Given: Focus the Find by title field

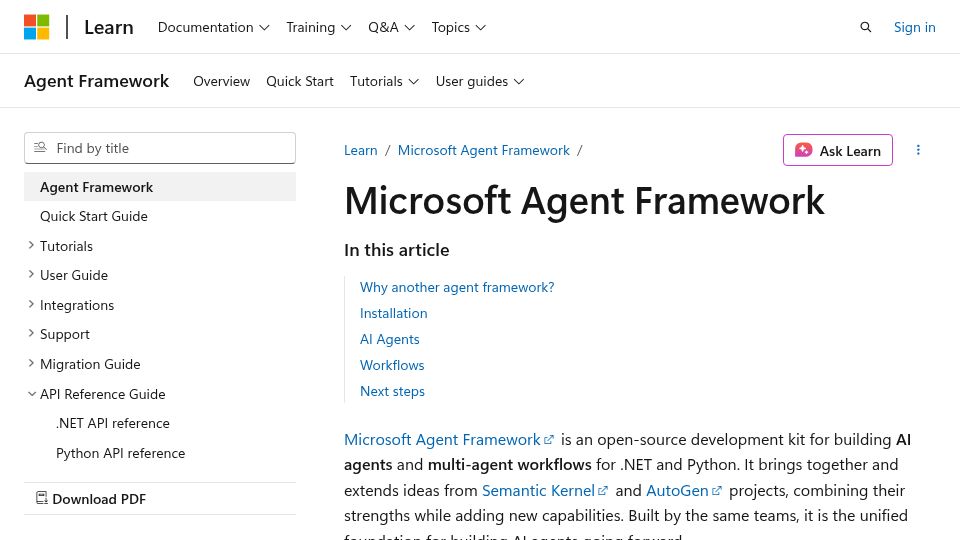Looking at the screenshot, I should pos(160,148).
